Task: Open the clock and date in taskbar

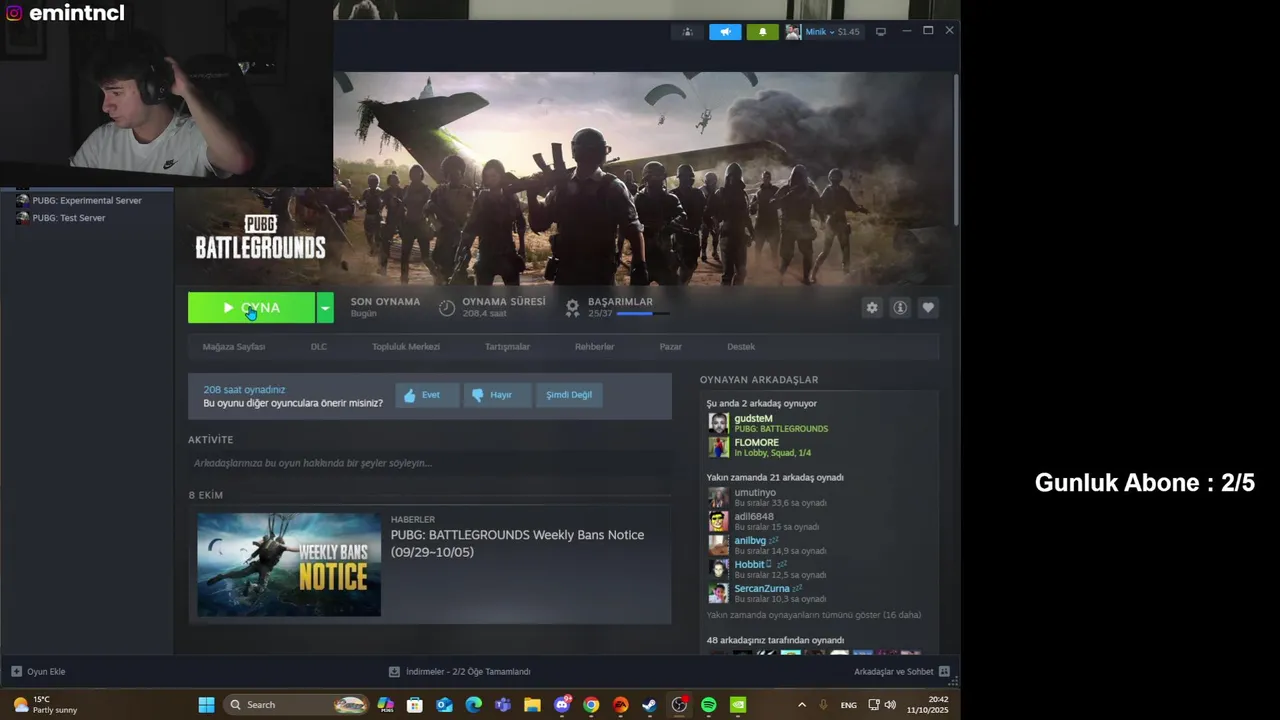Action: tap(929, 705)
